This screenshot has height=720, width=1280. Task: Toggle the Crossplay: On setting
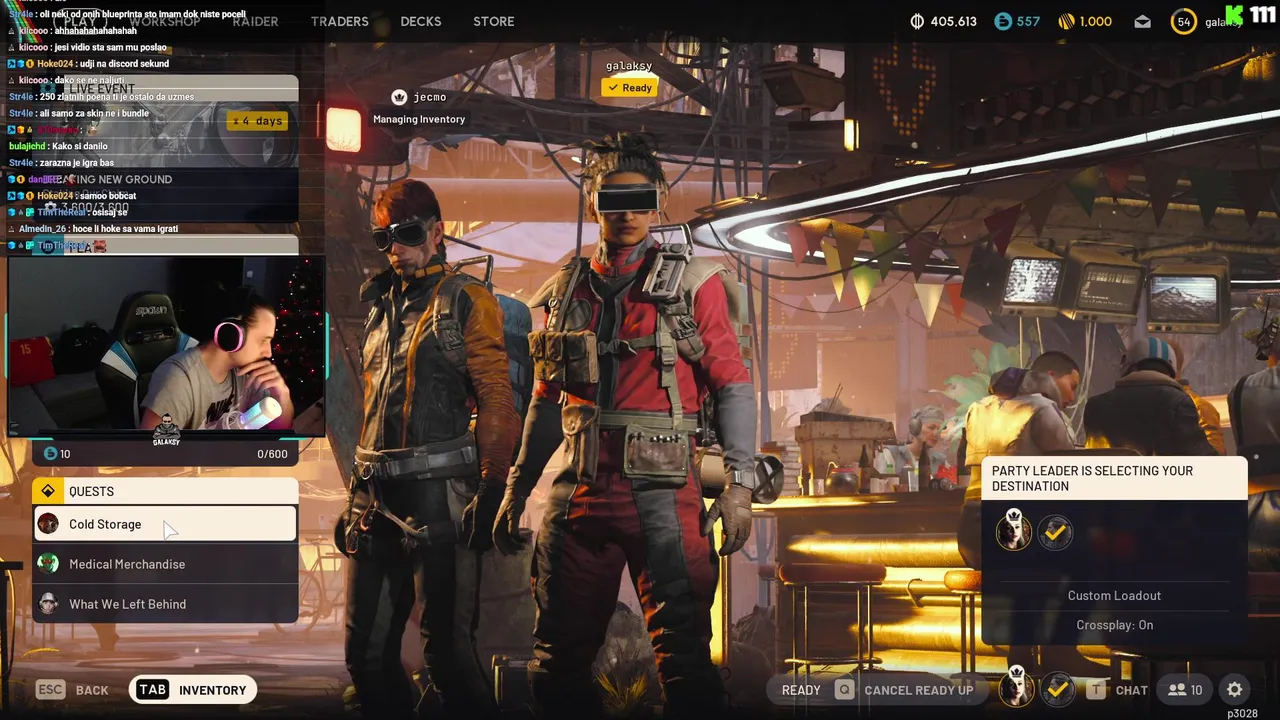pos(1114,625)
